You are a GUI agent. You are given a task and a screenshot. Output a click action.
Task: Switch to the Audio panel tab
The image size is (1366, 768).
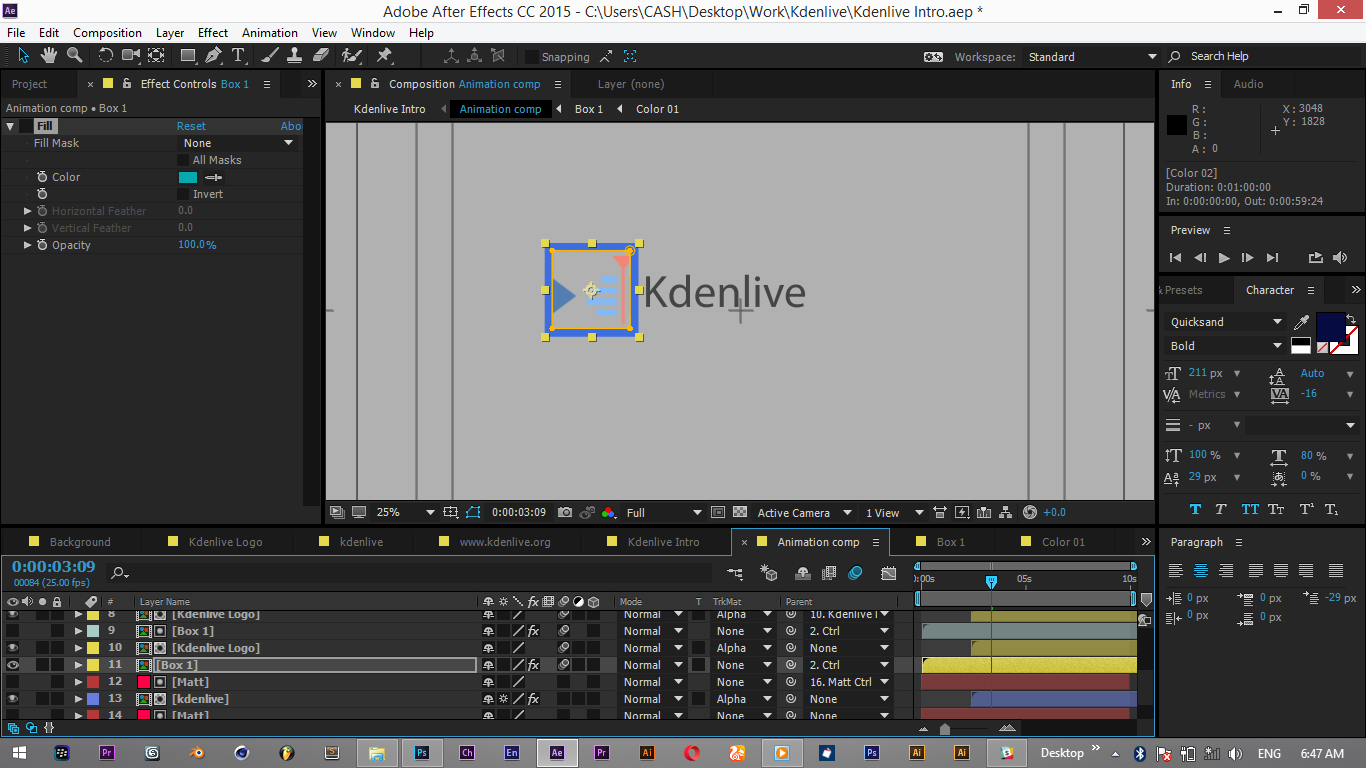1248,84
